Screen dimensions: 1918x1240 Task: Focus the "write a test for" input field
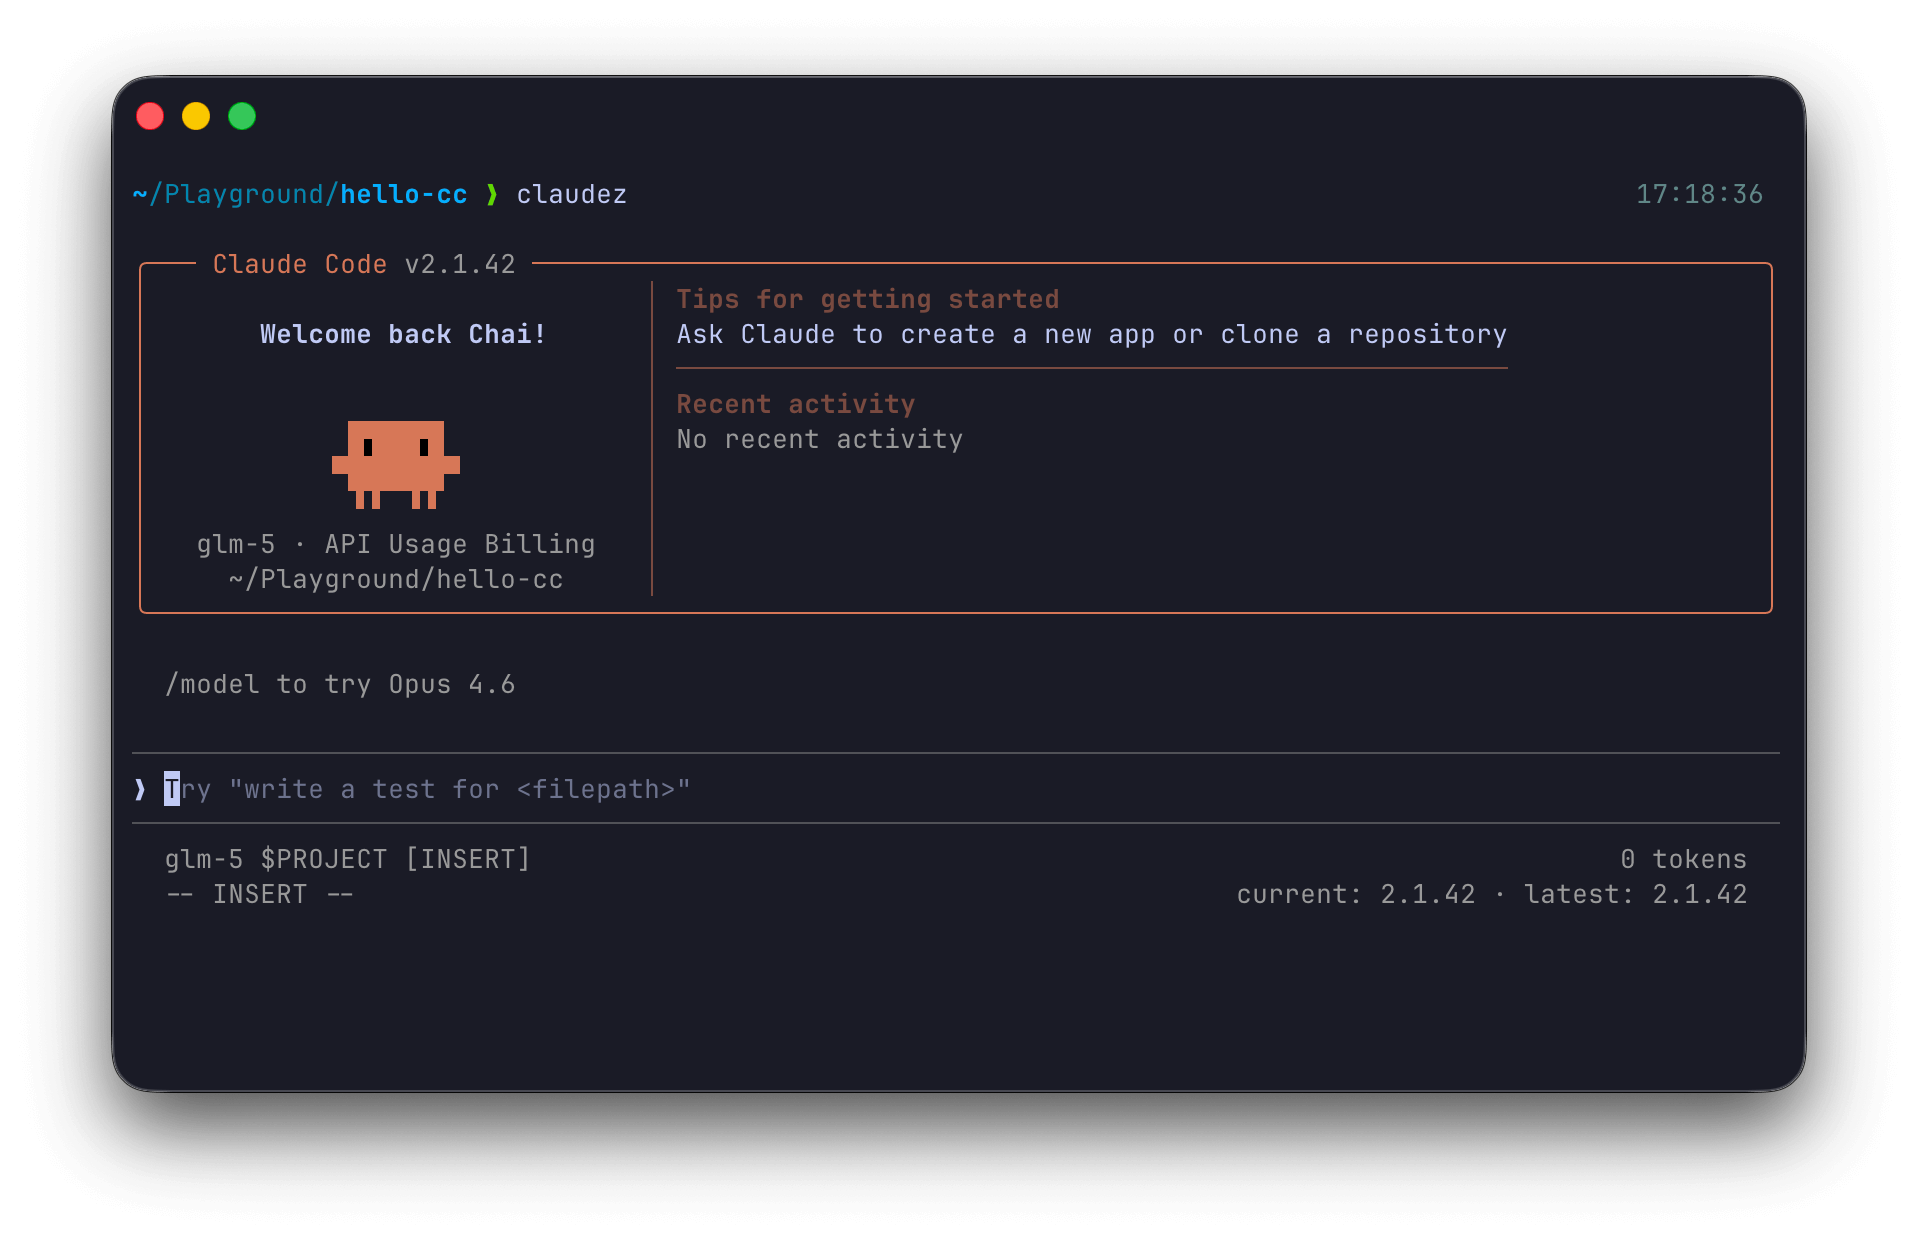coord(460,790)
